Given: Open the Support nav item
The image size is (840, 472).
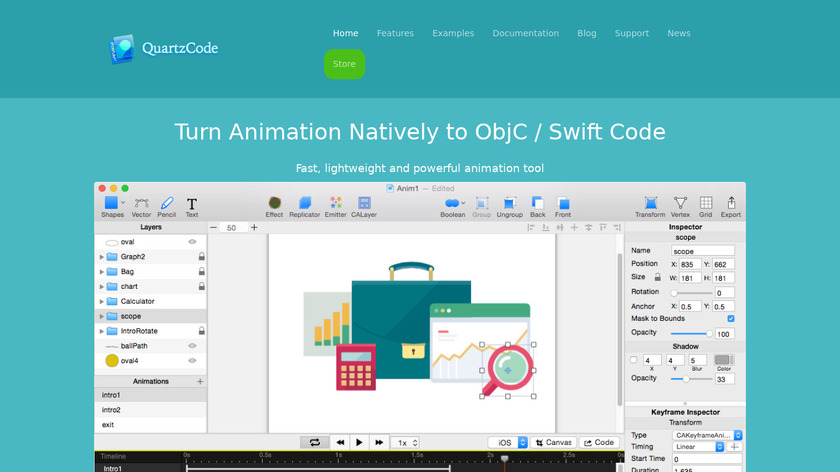Looking at the screenshot, I should [632, 33].
